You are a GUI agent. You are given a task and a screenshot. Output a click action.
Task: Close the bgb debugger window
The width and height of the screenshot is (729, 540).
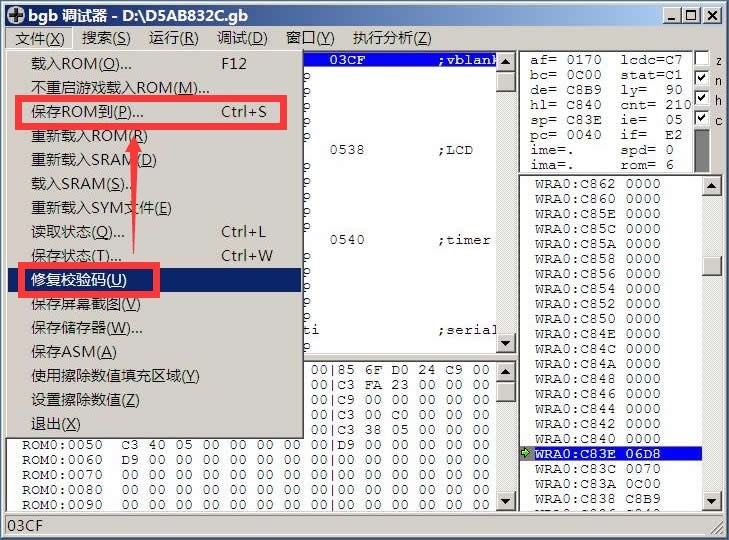(711, 15)
